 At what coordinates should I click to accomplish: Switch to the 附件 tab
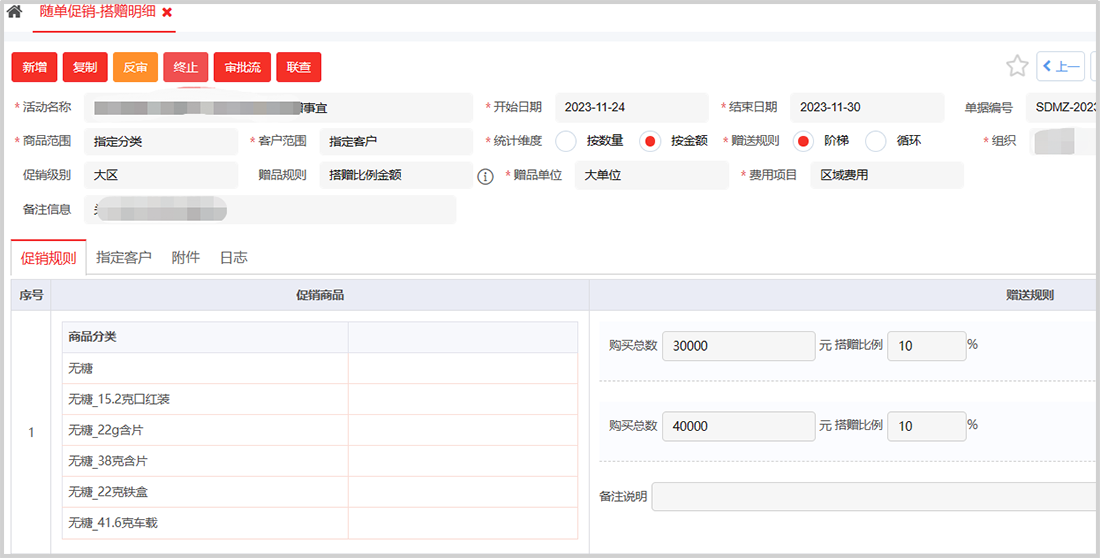[x=185, y=257]
